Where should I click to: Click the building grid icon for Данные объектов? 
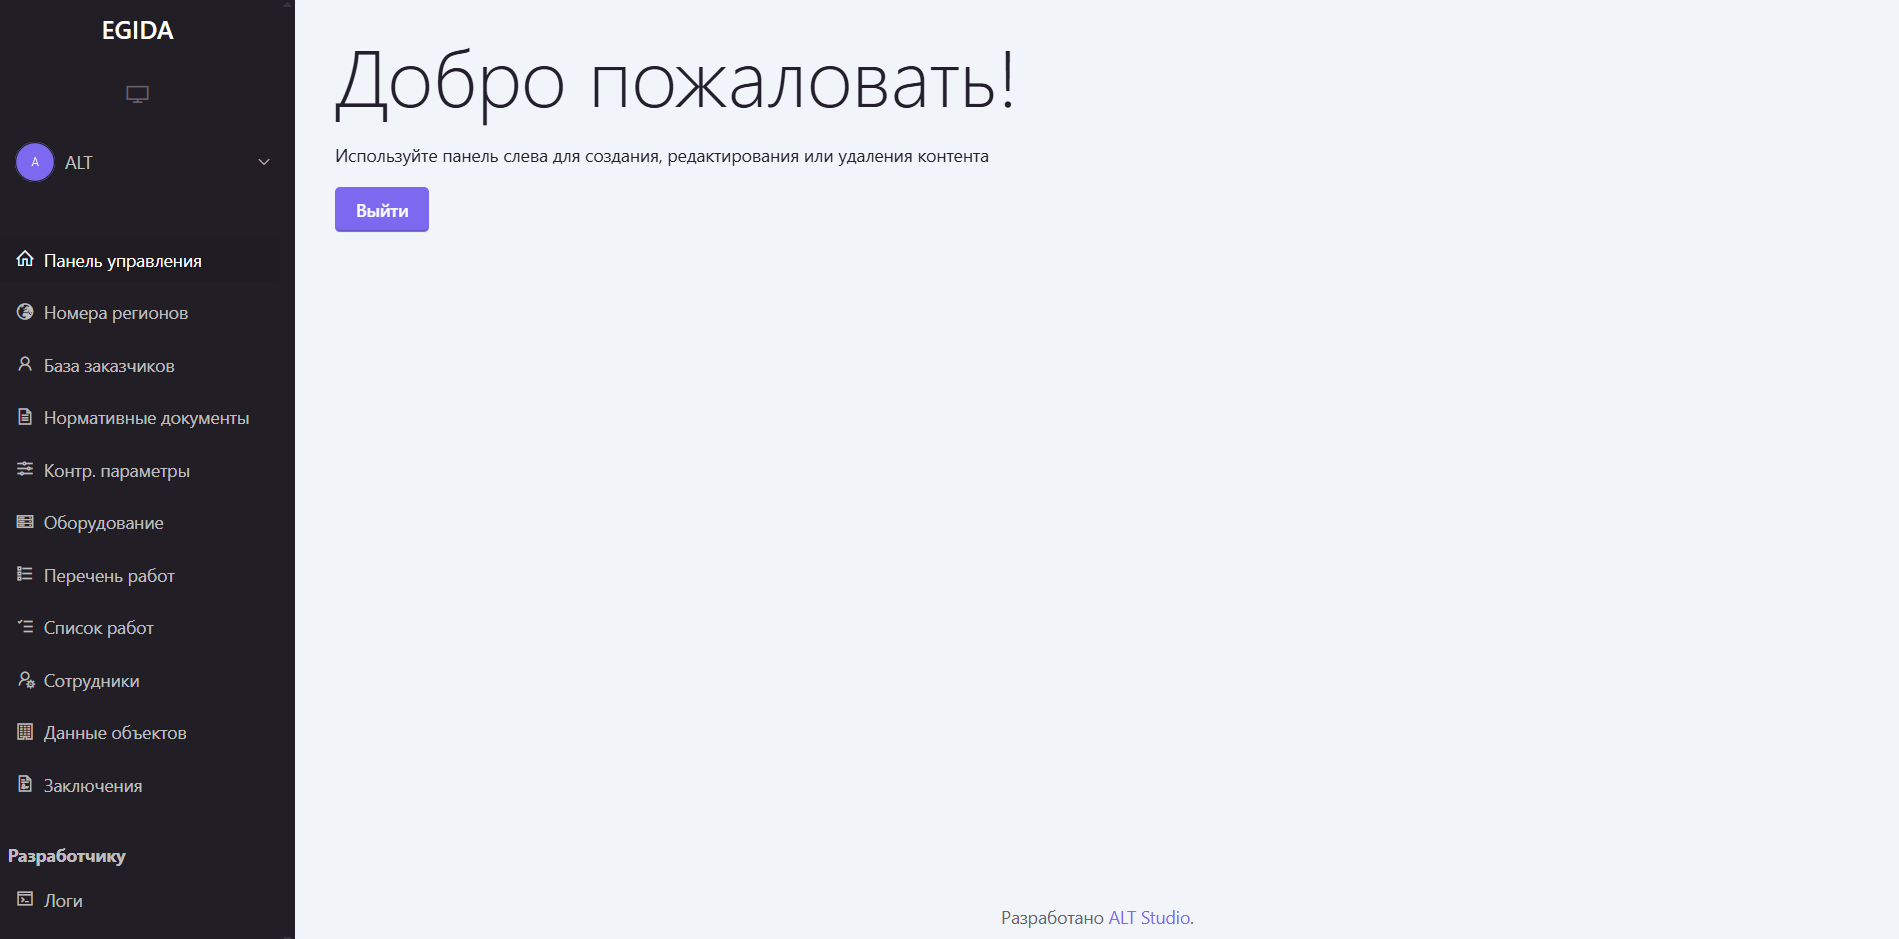[x=25, y=732]
